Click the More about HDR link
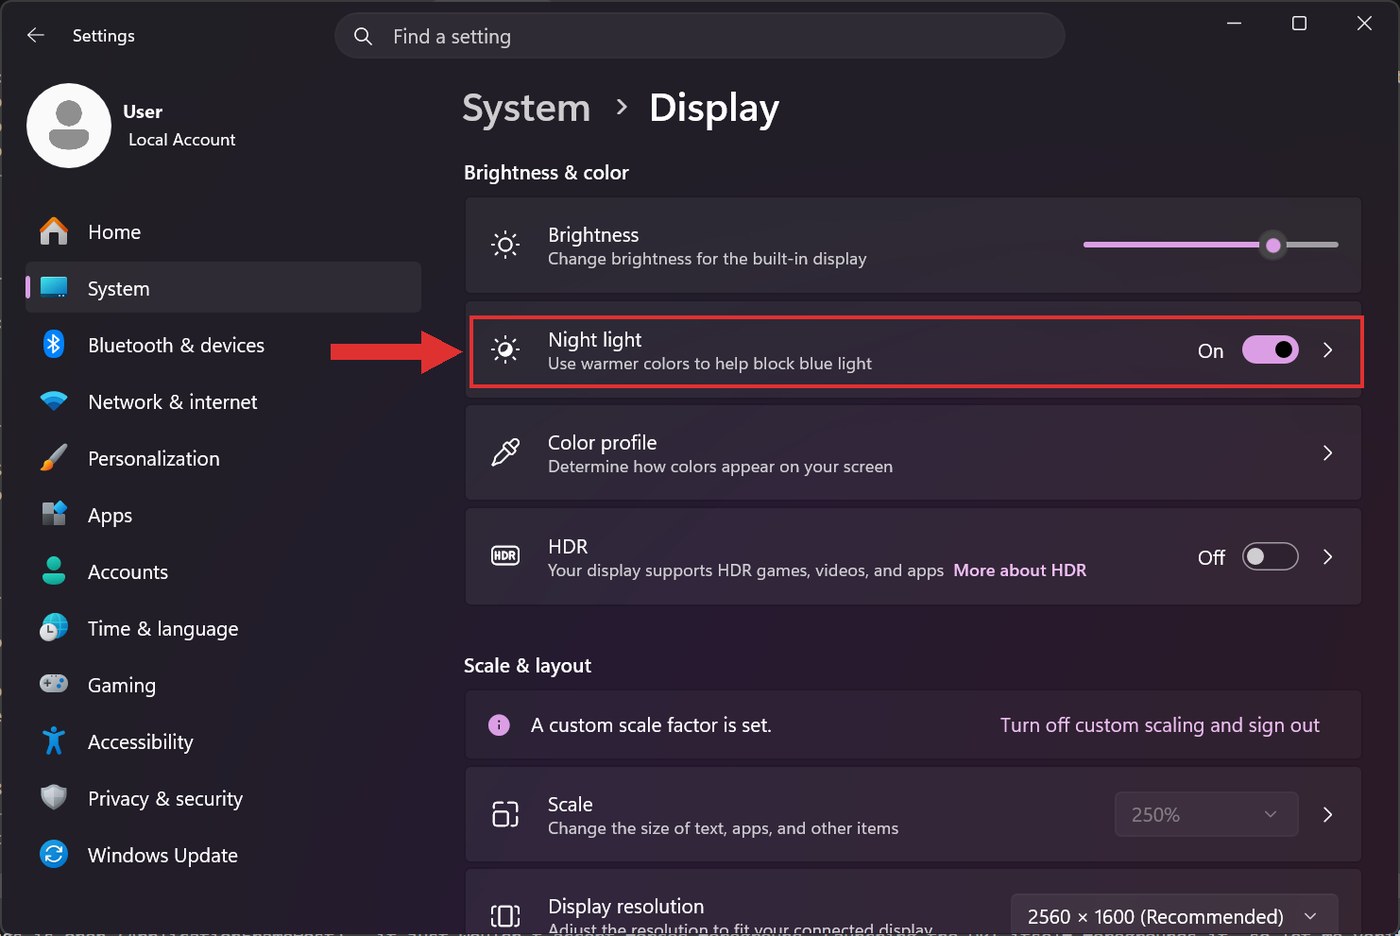The height and width of the screenshot is (936, 1400). click(x=1020, y=570)
